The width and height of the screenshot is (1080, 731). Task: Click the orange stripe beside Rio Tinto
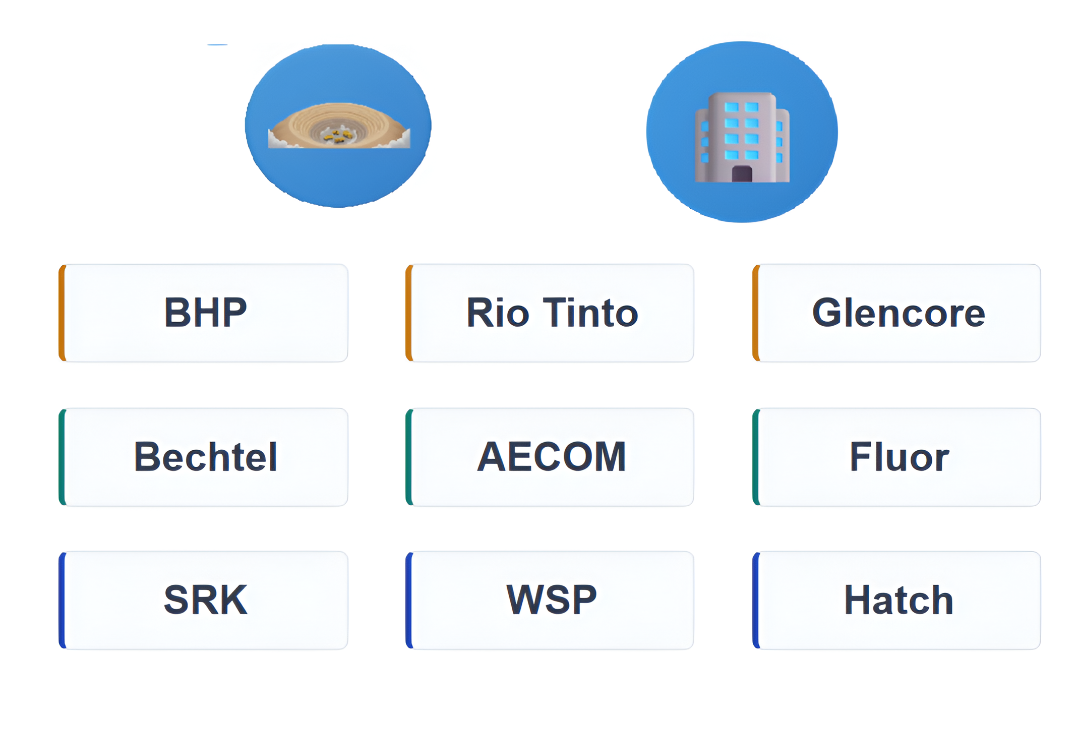[x=409, y=313]
